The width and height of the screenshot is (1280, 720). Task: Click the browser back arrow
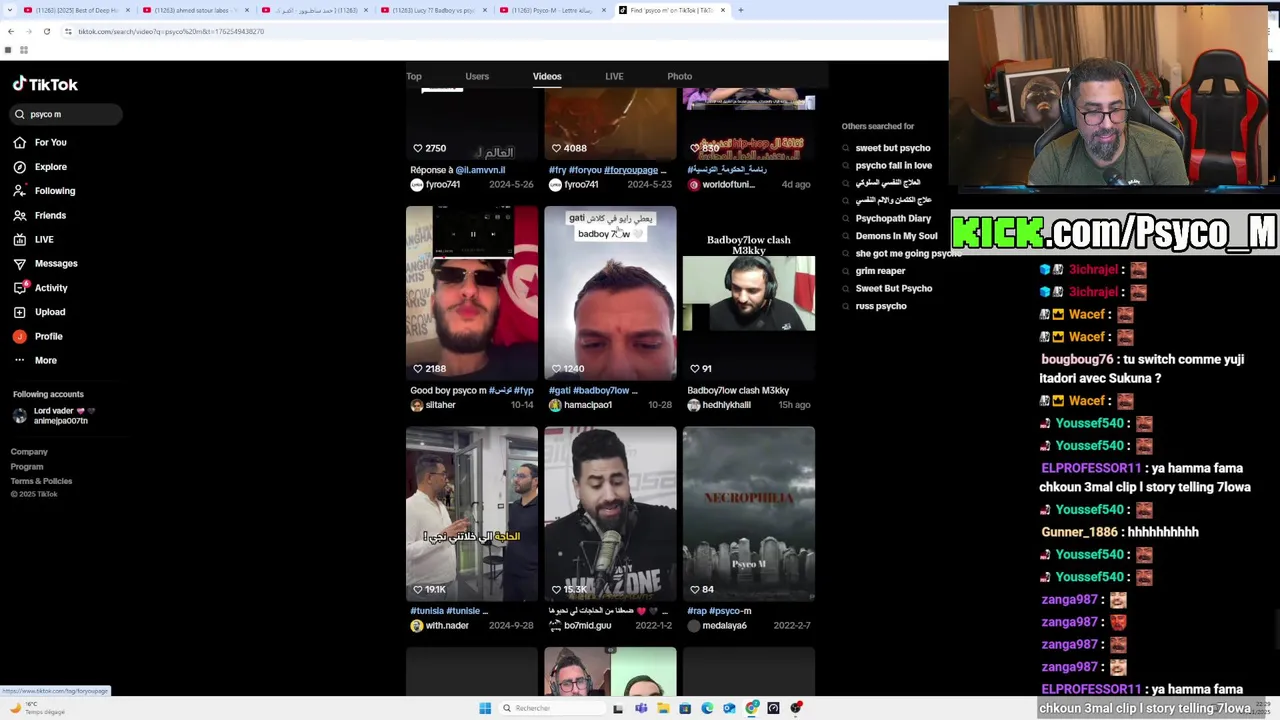(10, 31)
